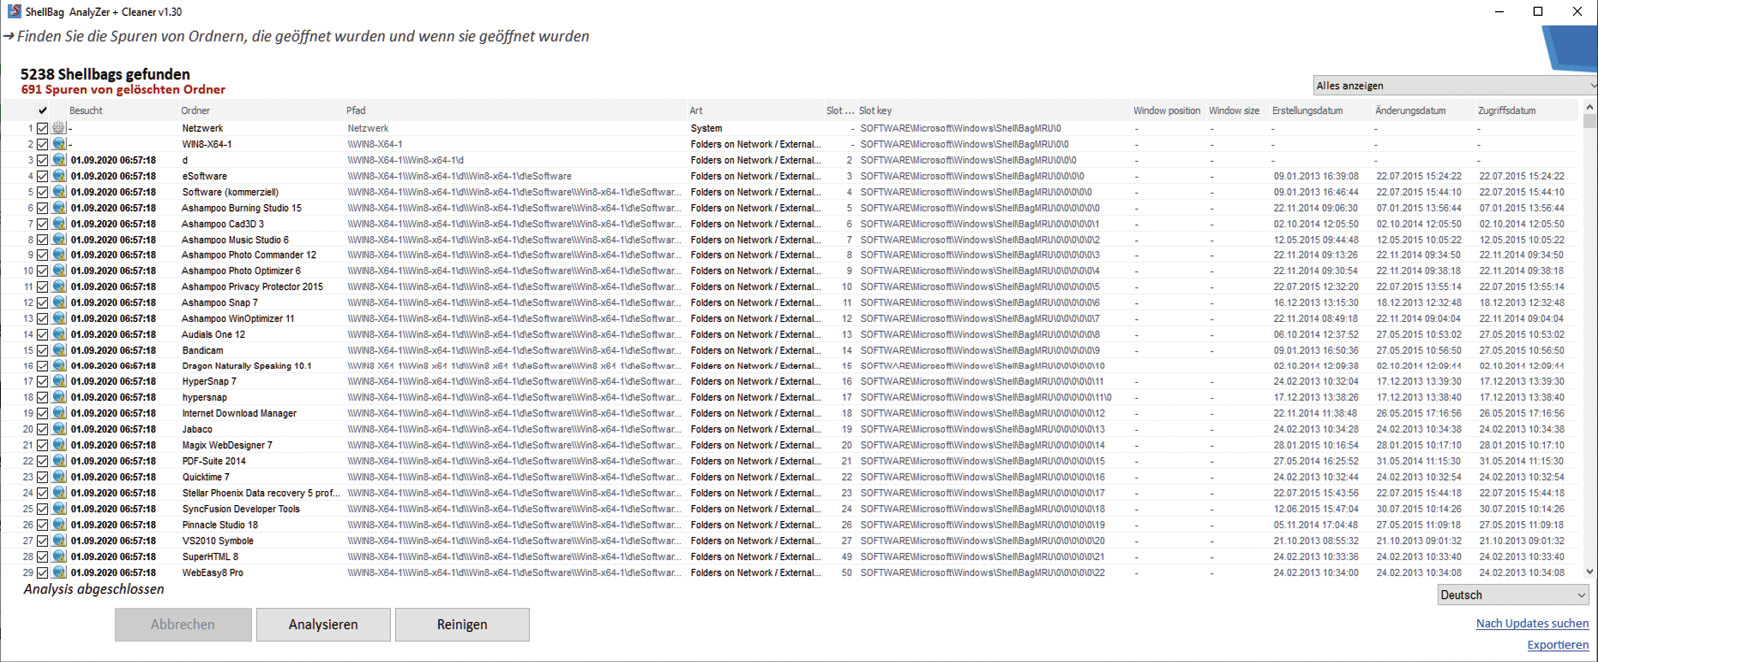Click the Window size column header

coord(1234,111)
